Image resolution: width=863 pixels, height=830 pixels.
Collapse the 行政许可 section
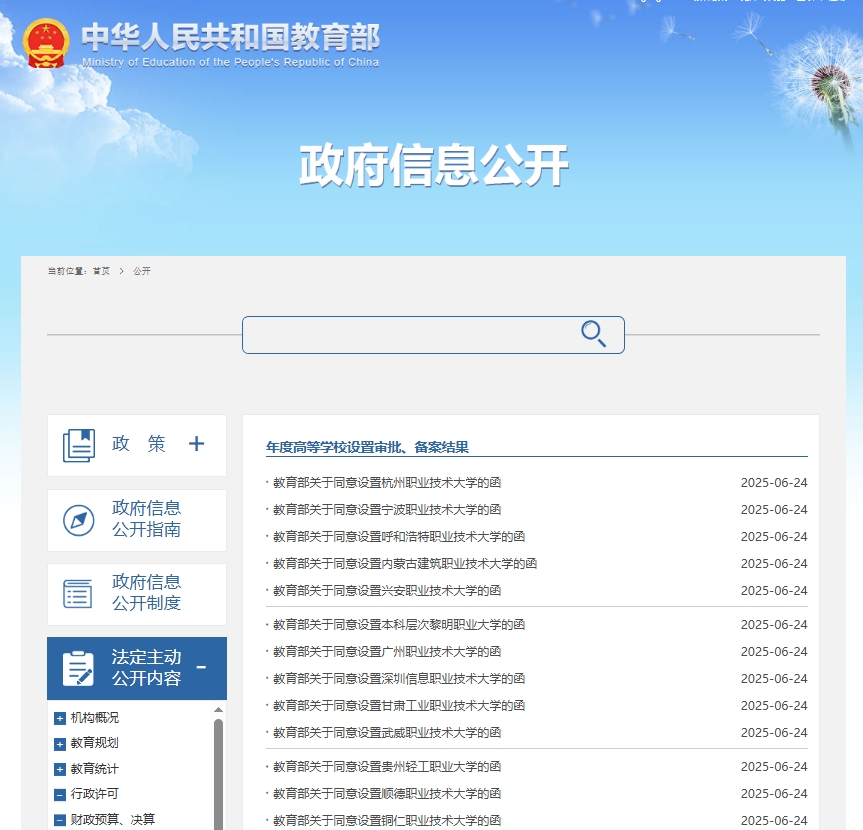pos(60,793)
